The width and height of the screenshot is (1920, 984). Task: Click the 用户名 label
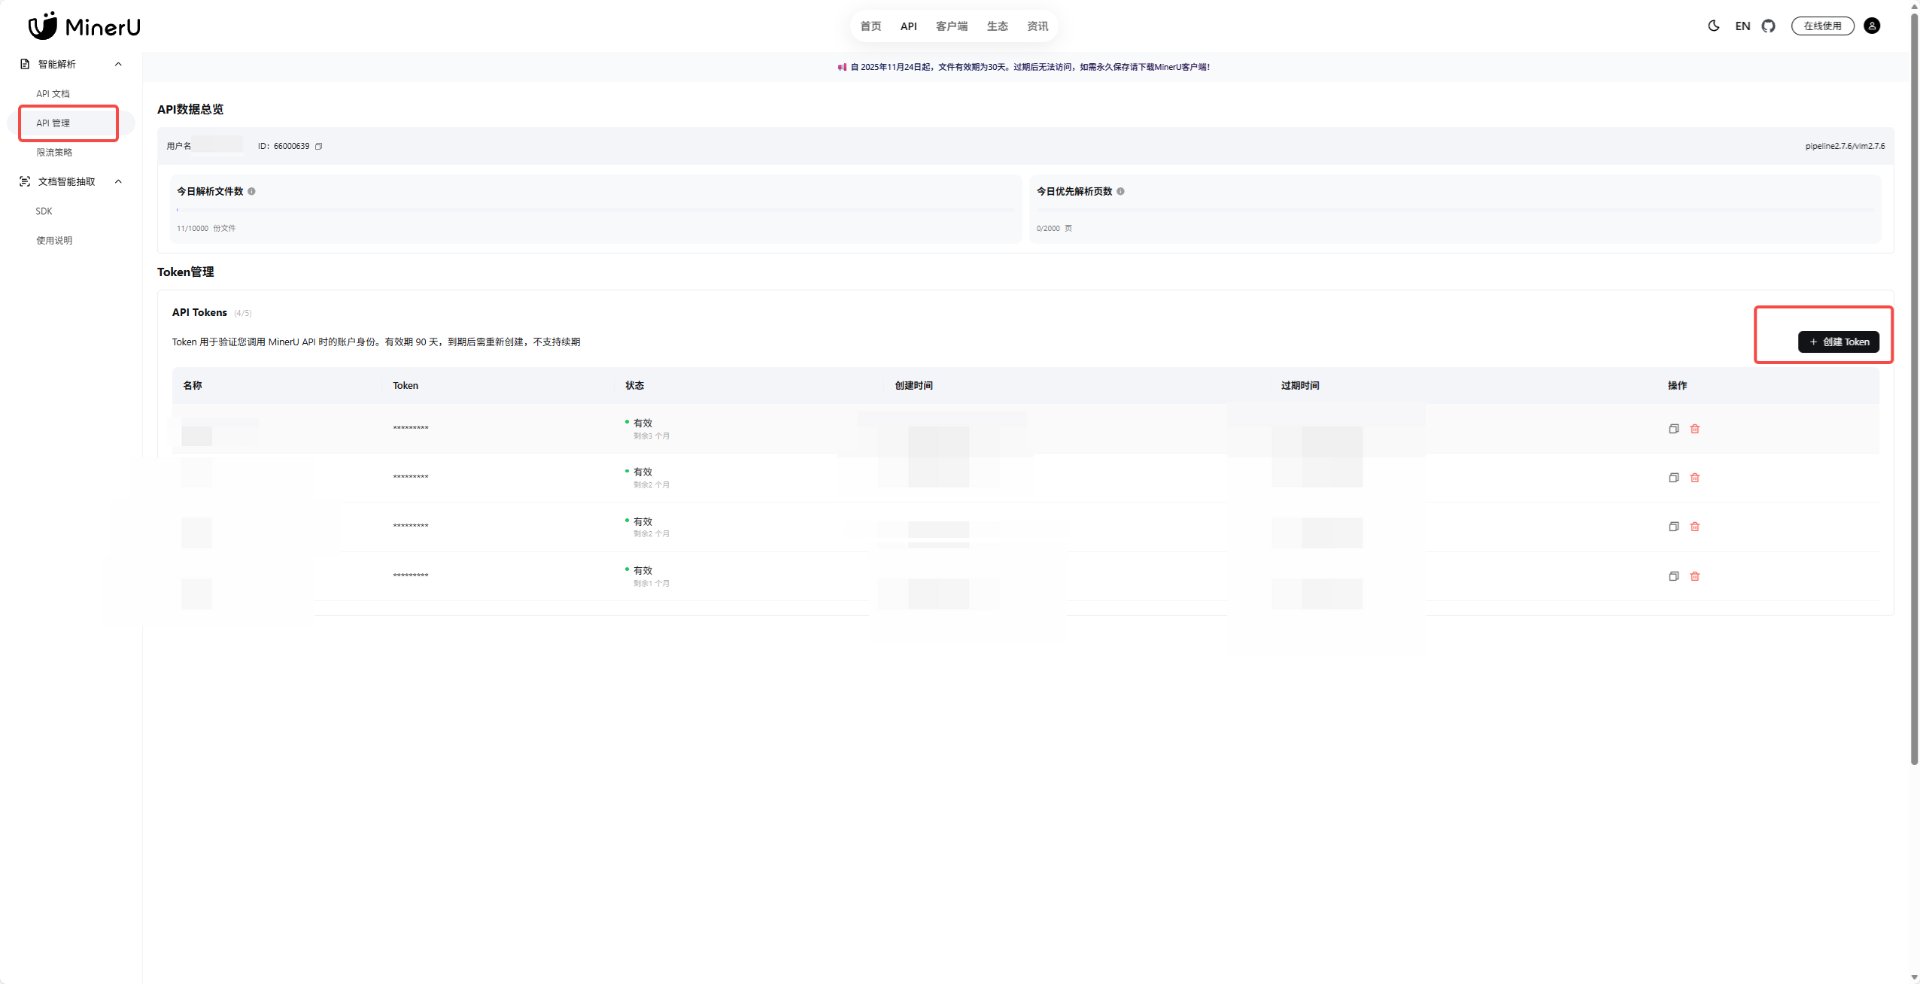[179, 146]
